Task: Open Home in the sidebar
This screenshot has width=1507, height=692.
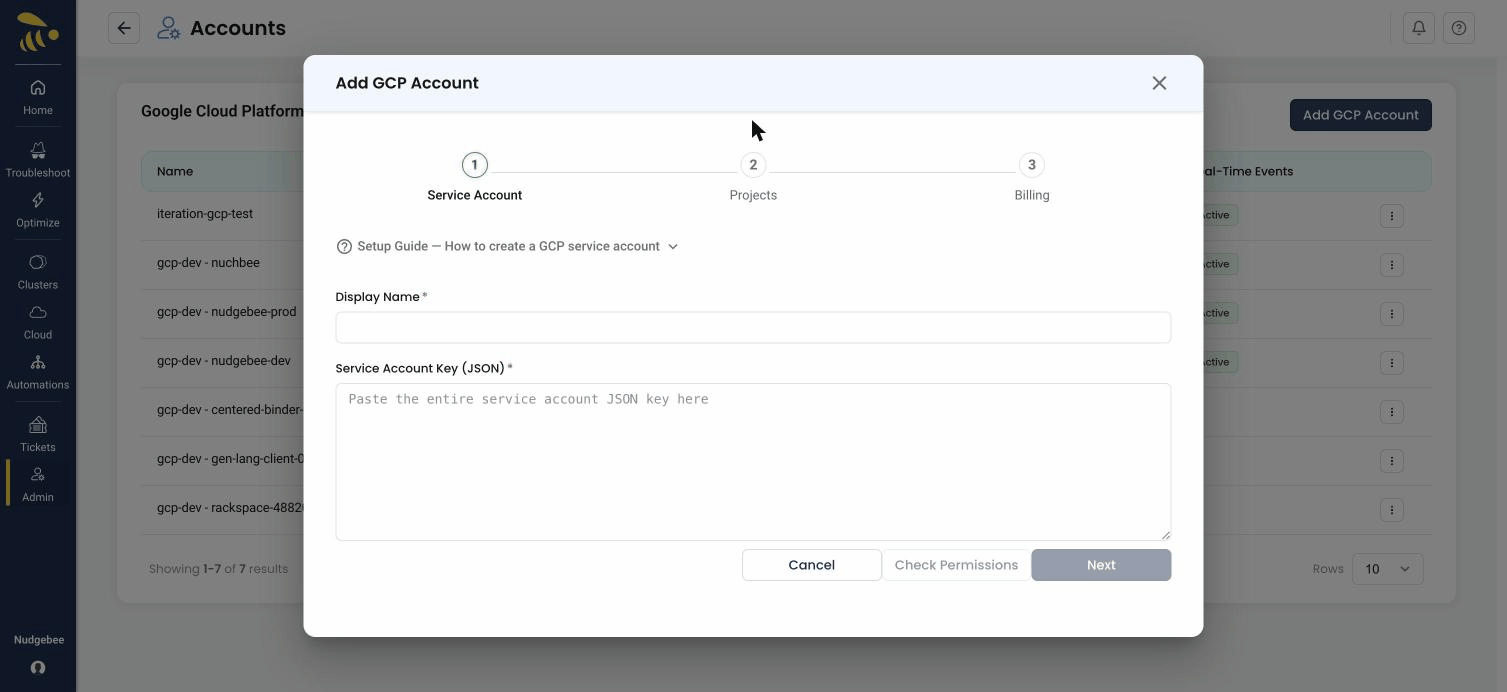Action: [38, 97]
